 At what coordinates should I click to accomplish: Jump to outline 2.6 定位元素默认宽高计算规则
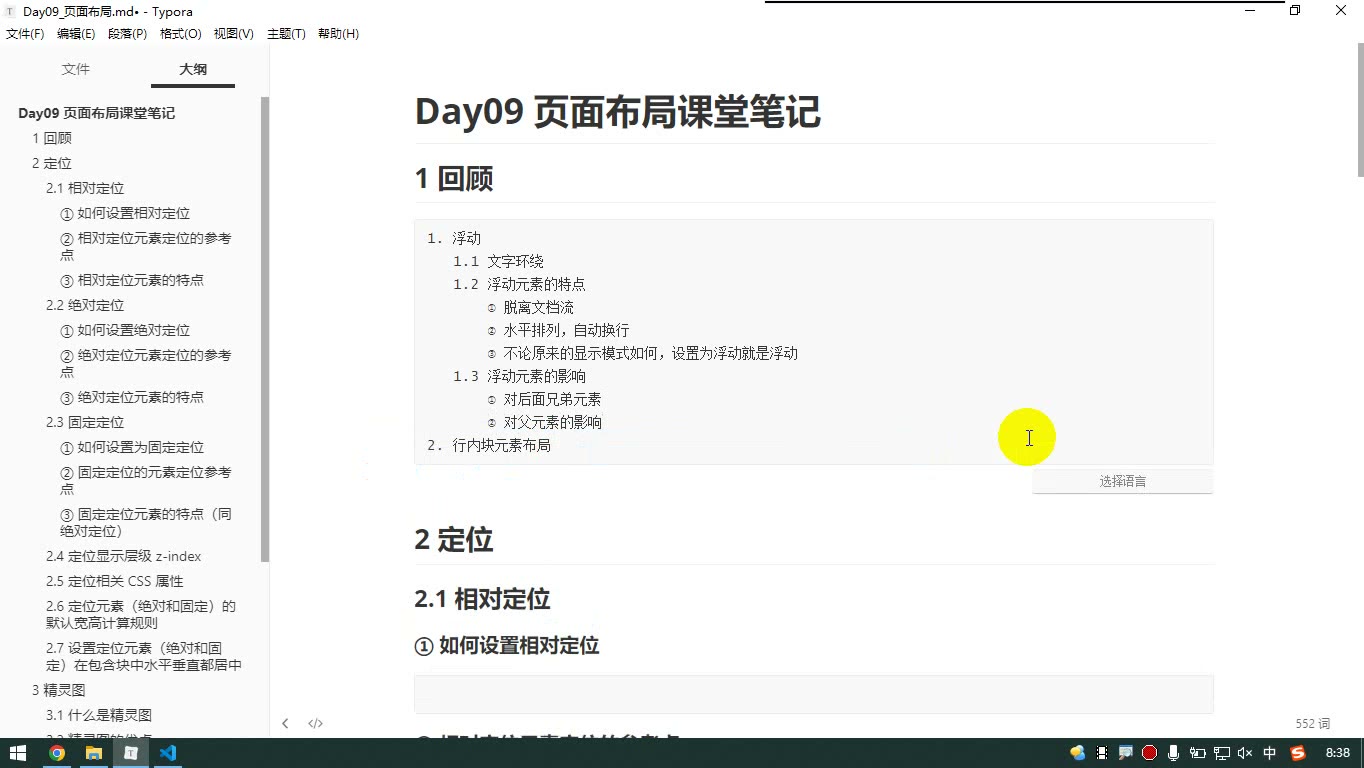pyautogui.click(x=141, y=614)
